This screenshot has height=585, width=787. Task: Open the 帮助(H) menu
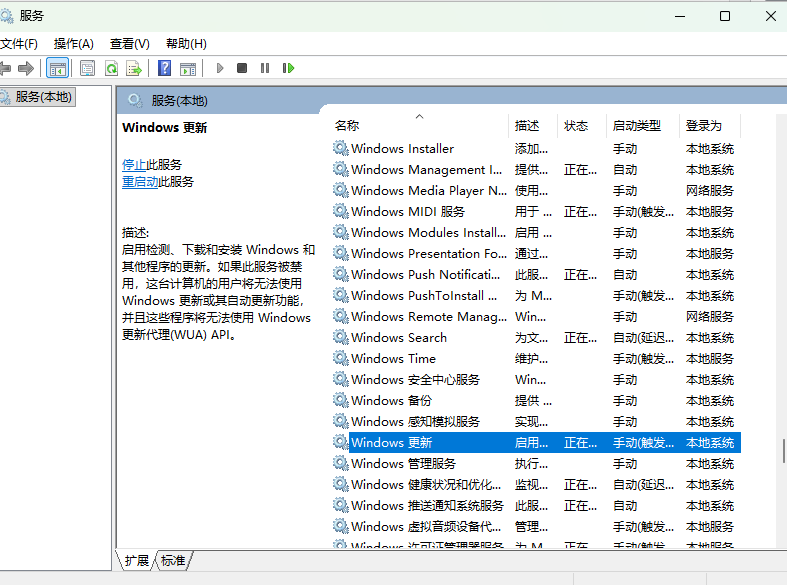pyautogui.click(x=186, y=44)
